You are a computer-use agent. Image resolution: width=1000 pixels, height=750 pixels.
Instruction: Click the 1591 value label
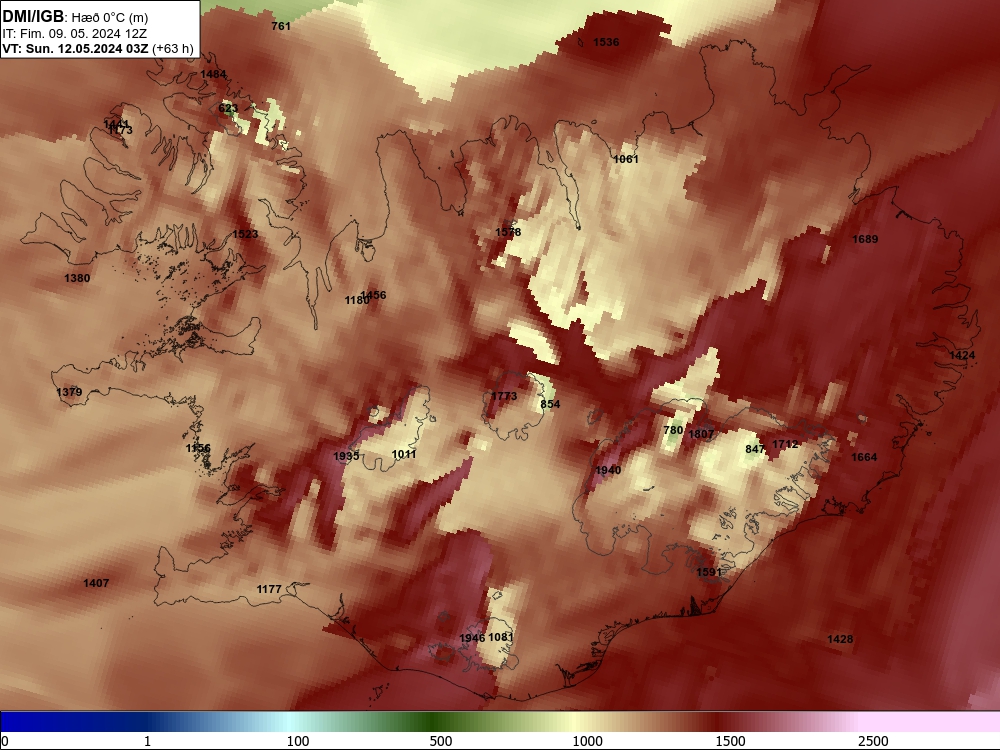coord(709,572)
